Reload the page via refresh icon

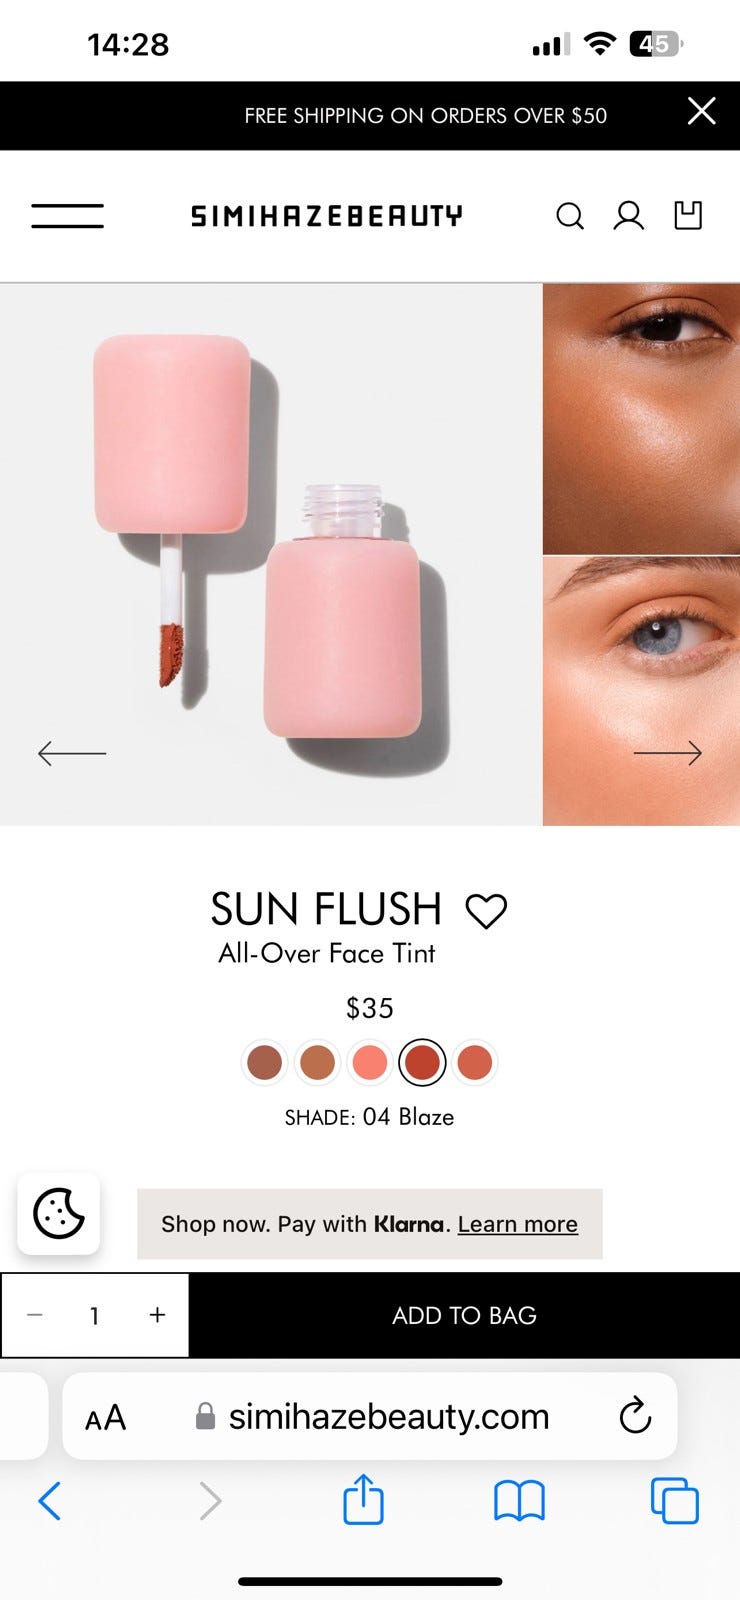[635, 1416]
